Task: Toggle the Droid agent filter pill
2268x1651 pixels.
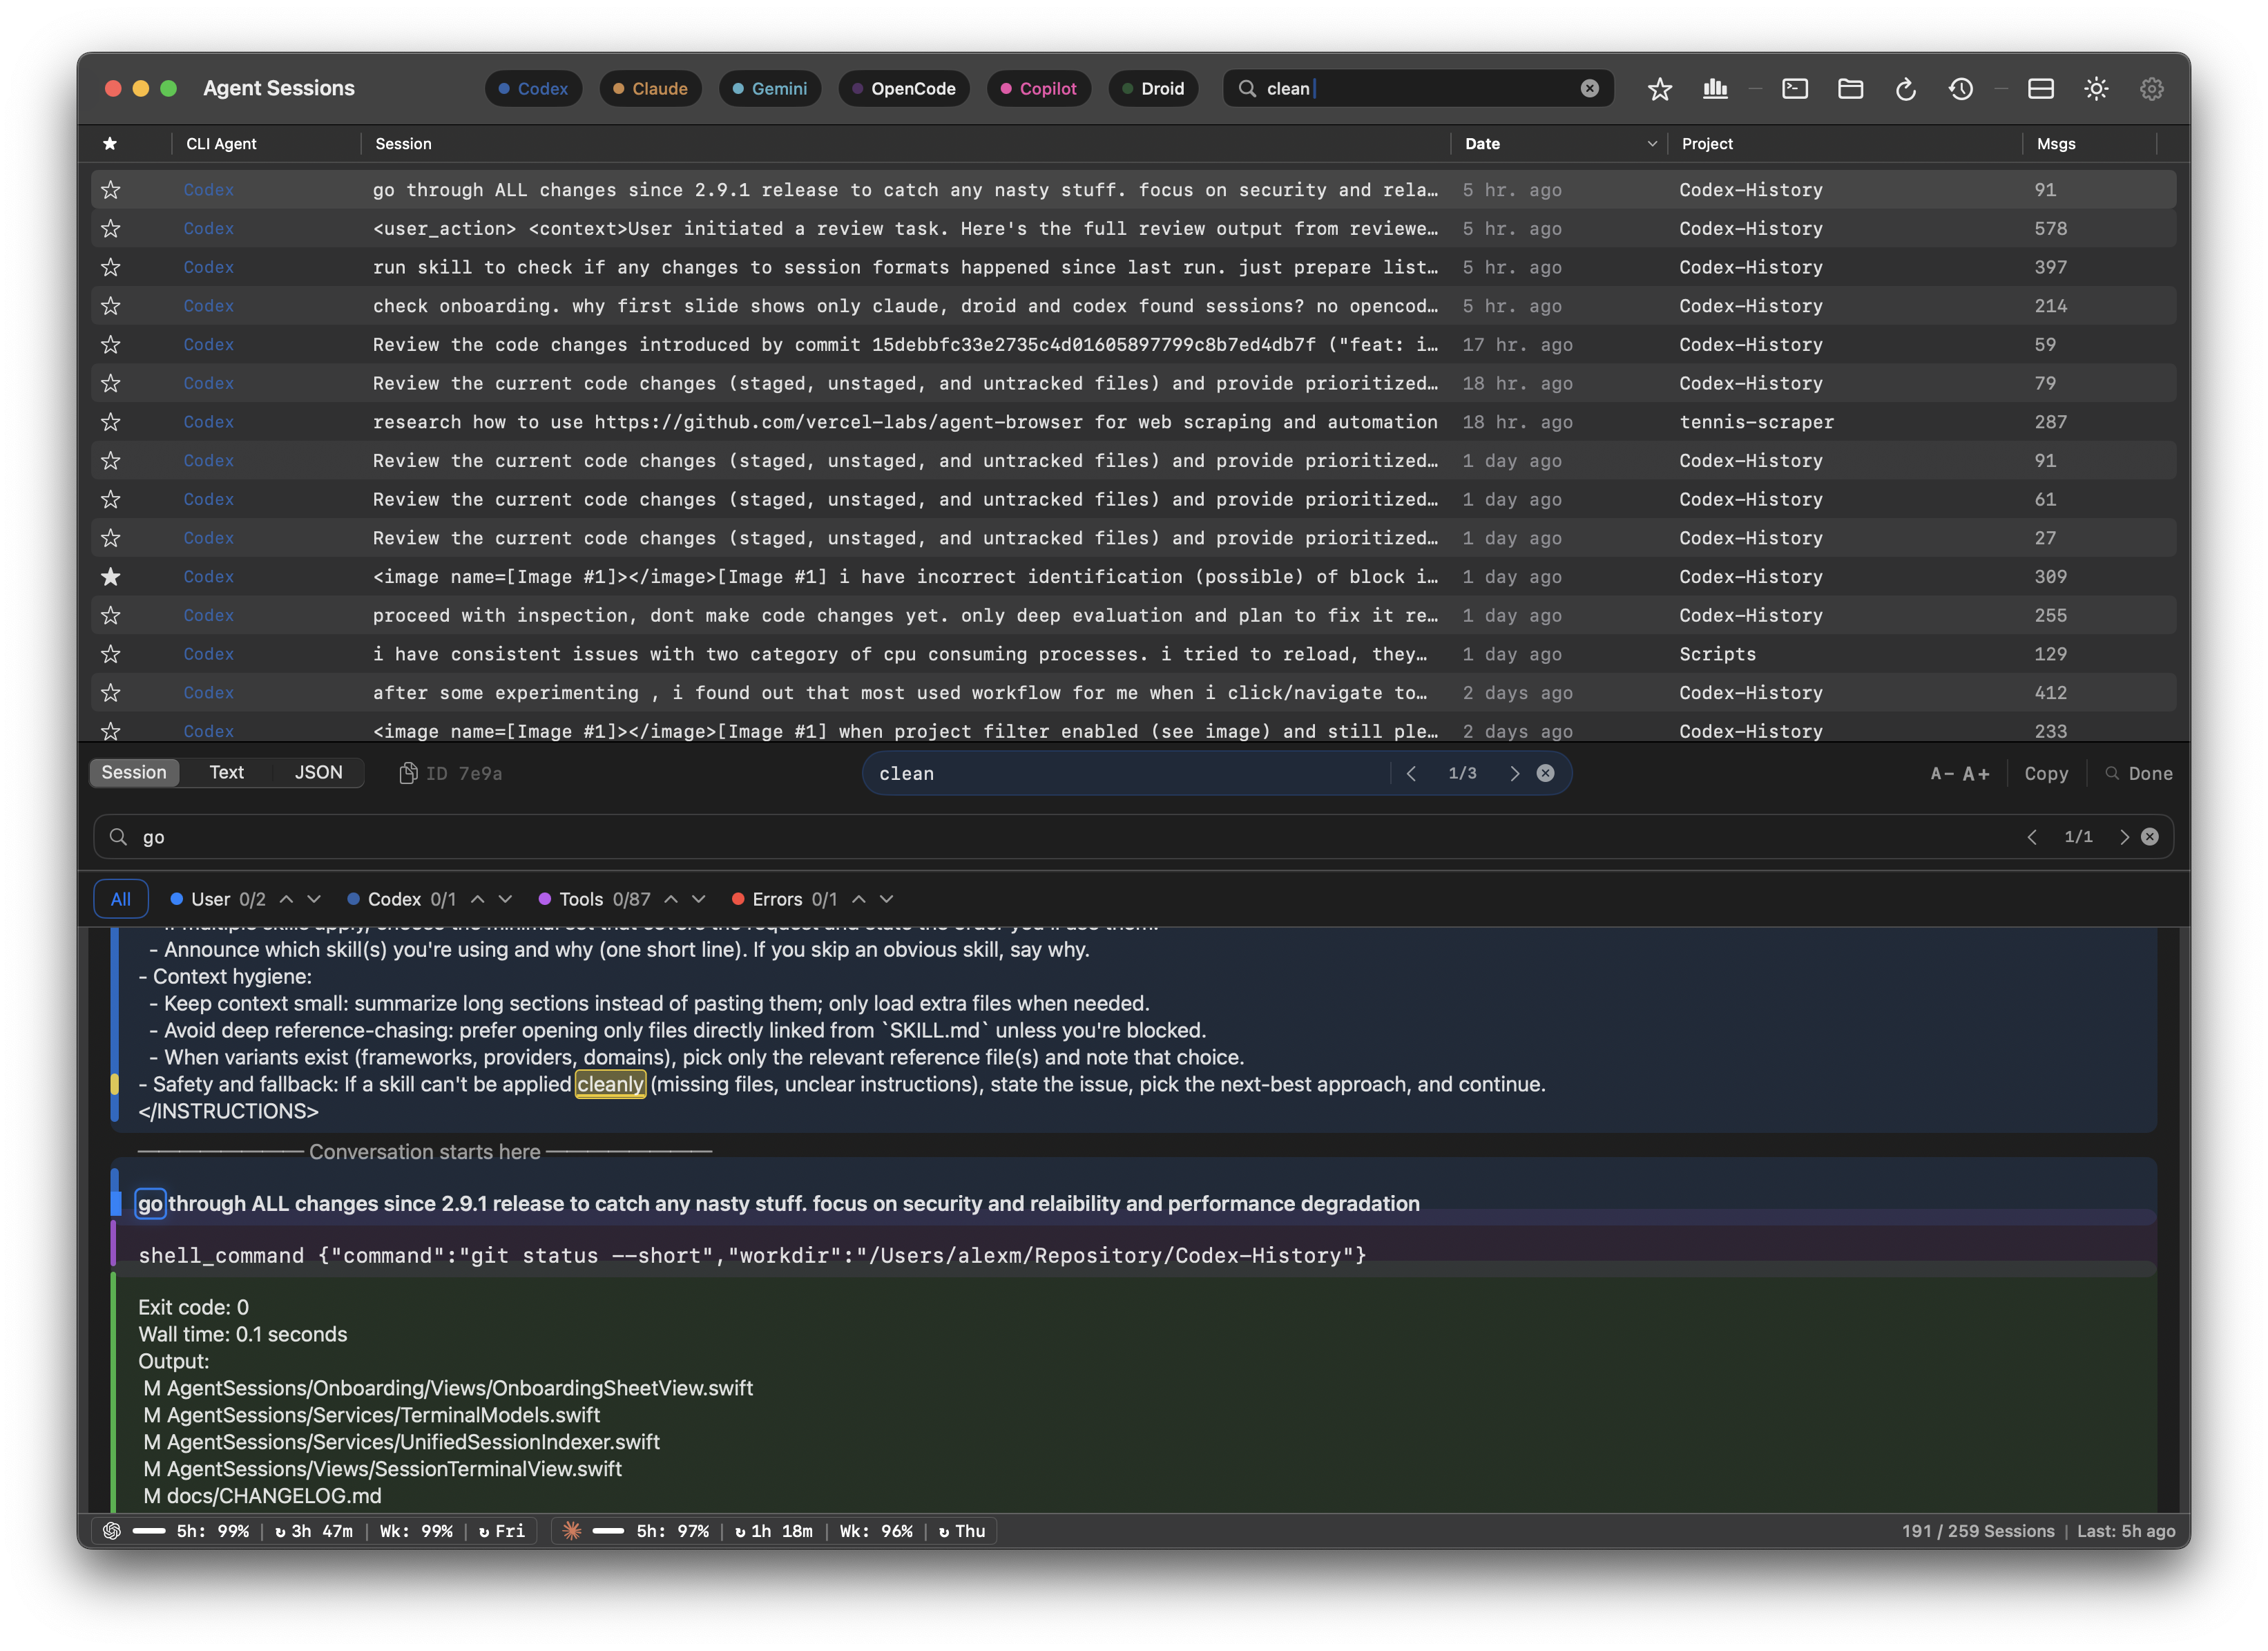Action: pos(1154,88)
